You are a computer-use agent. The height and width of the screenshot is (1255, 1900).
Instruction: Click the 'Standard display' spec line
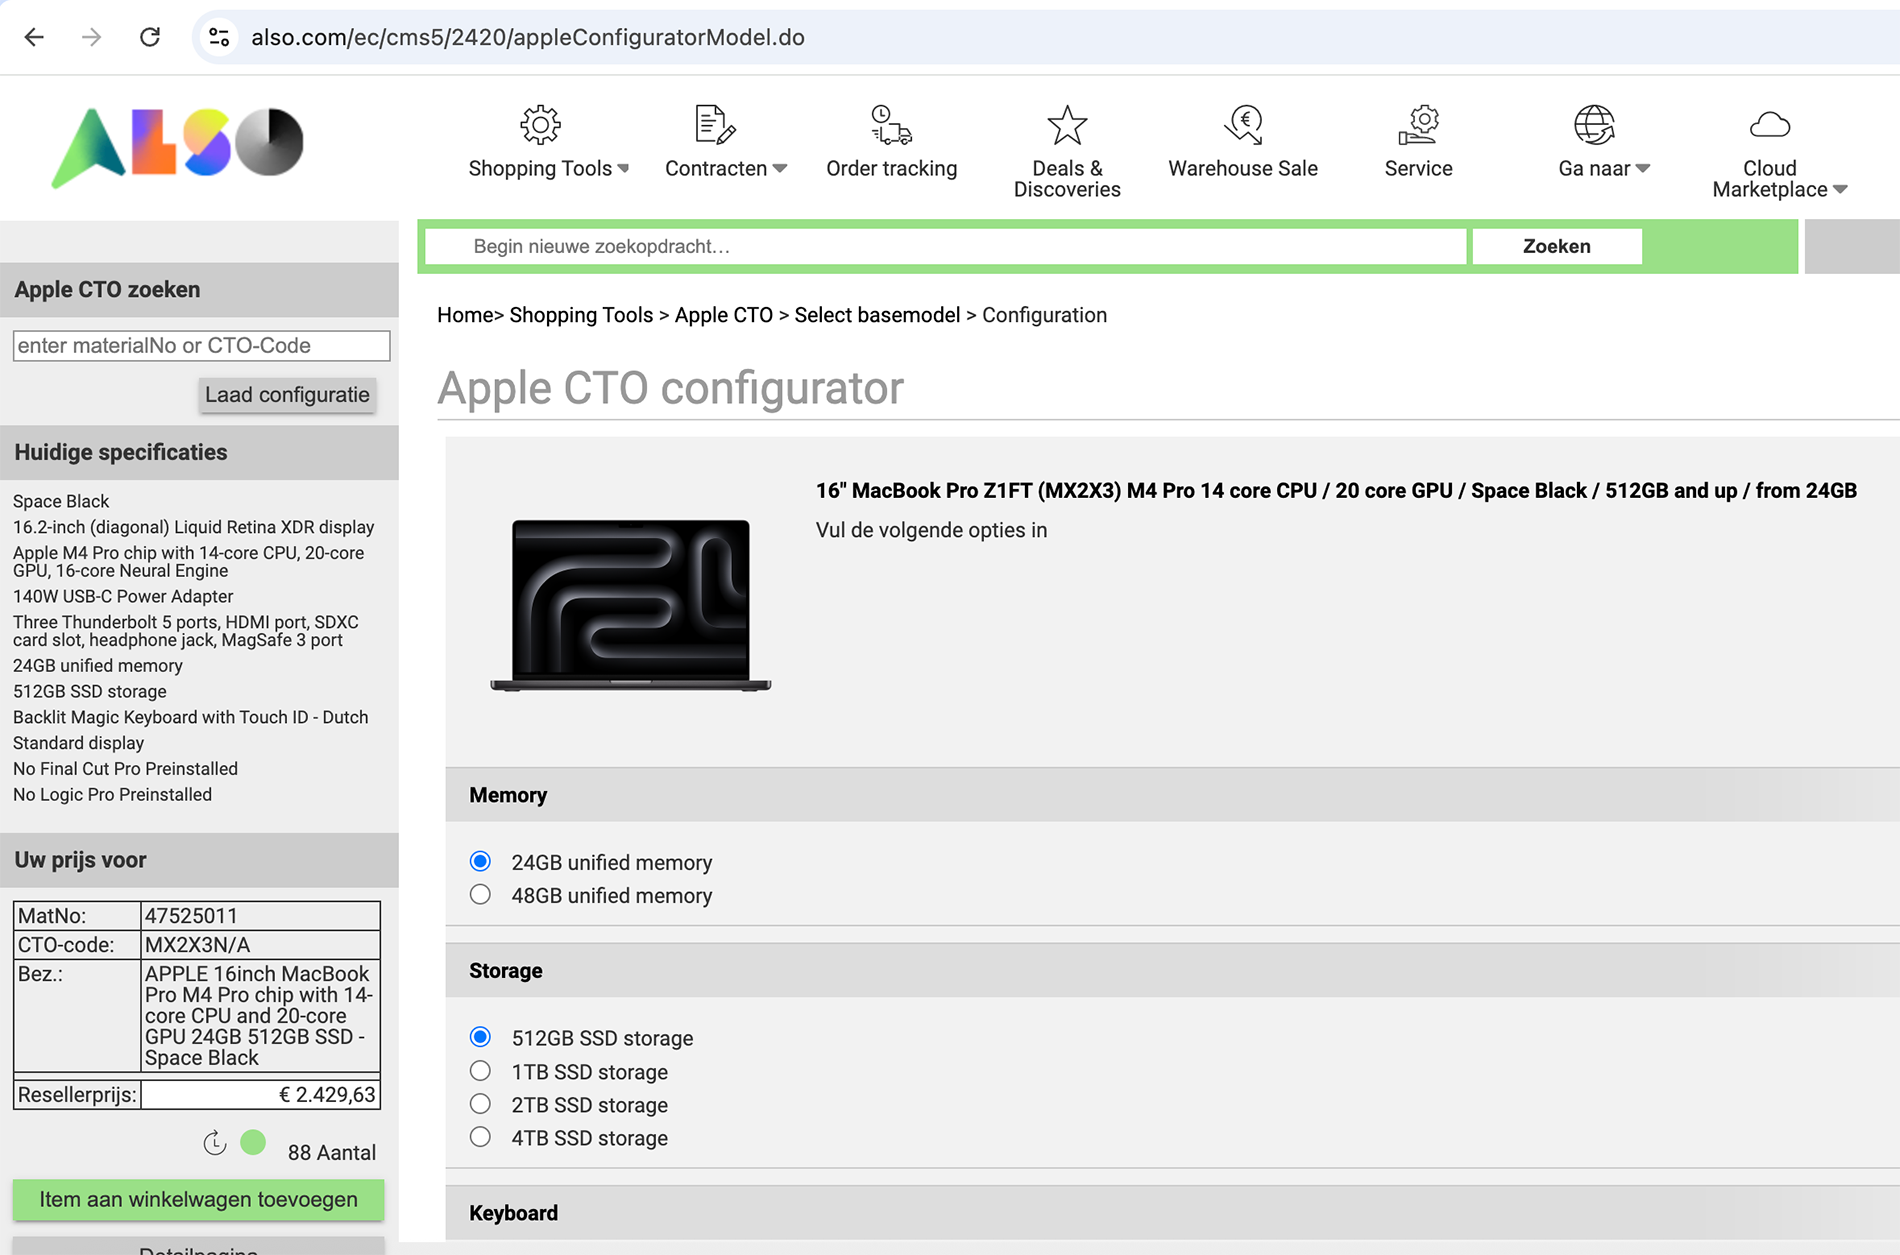78,742
